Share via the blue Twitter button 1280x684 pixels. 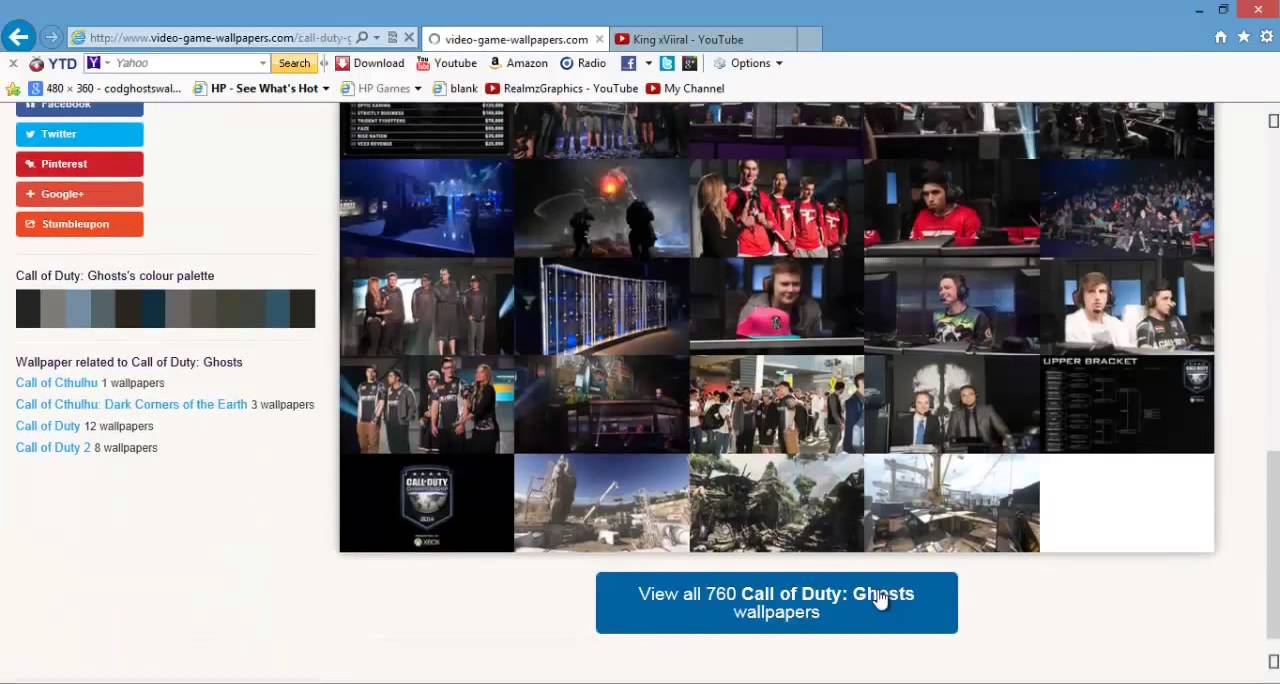pyautogui.click(x=80, y=134)
